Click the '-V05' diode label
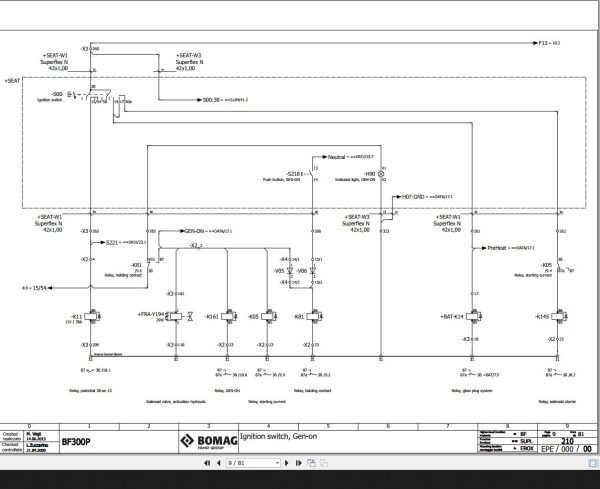 point(279,271)
